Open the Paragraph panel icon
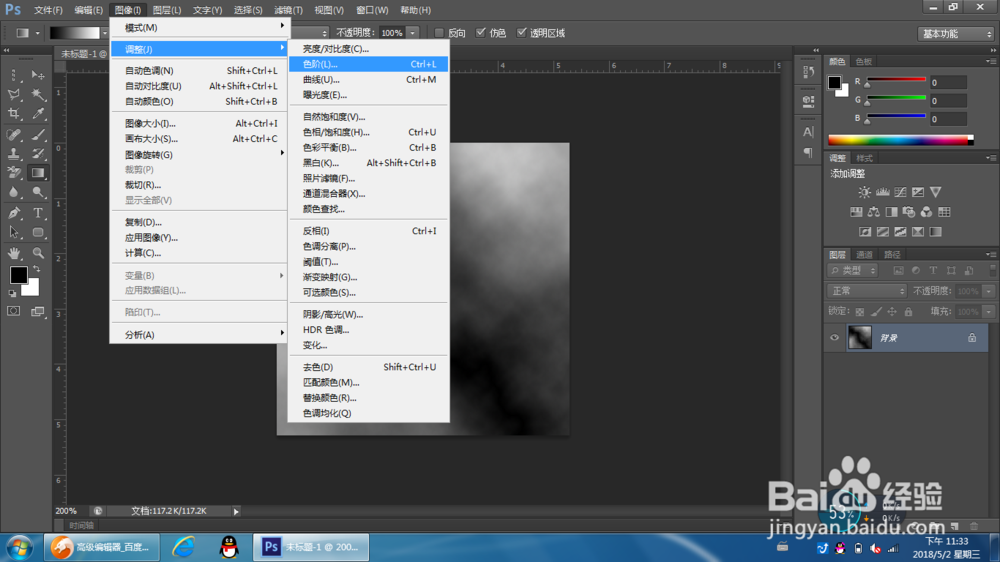 point(808,152)
